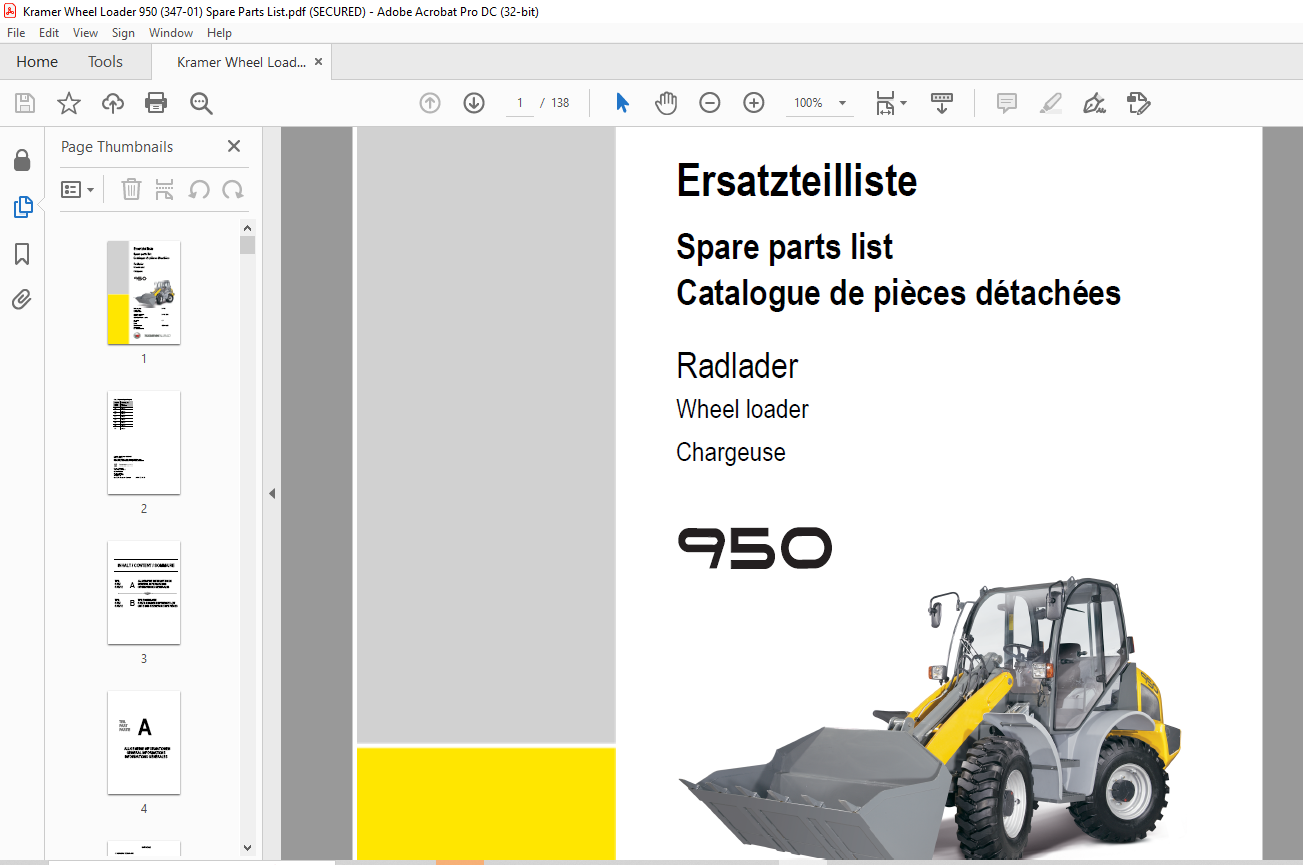Open the Help menu
1303x865 pixels.
219,33
